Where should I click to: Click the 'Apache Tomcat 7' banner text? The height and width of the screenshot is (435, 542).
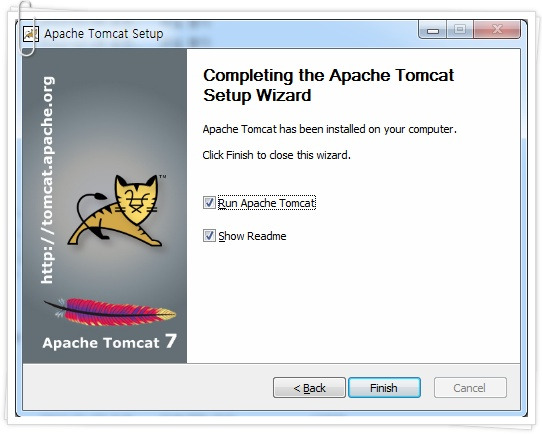pyautogui.click(x=110, y=342)
